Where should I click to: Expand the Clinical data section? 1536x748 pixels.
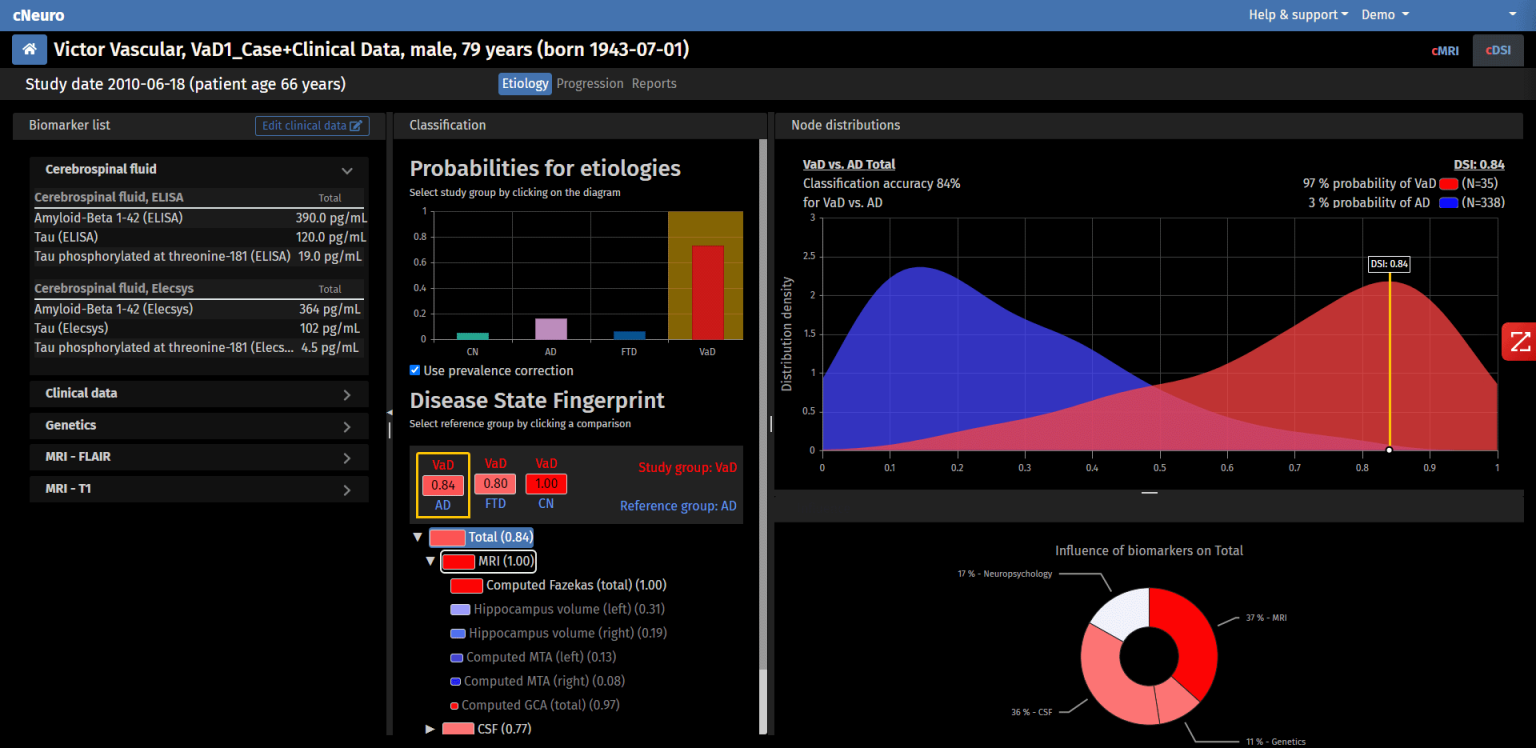[x=347, y=395]
